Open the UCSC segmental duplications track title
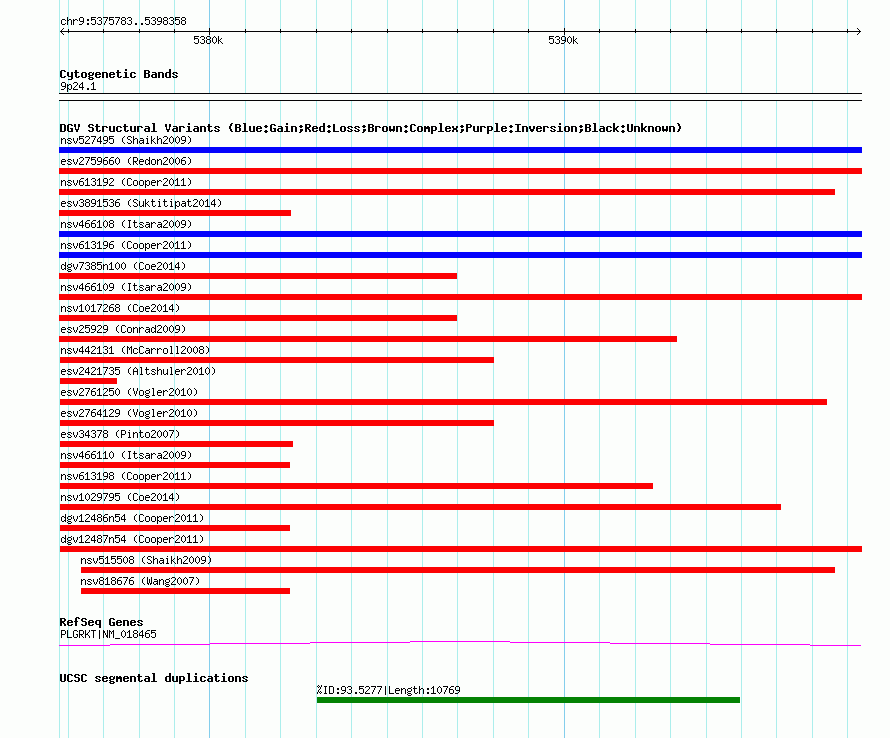890x738 pixels. tap(154, 678)
